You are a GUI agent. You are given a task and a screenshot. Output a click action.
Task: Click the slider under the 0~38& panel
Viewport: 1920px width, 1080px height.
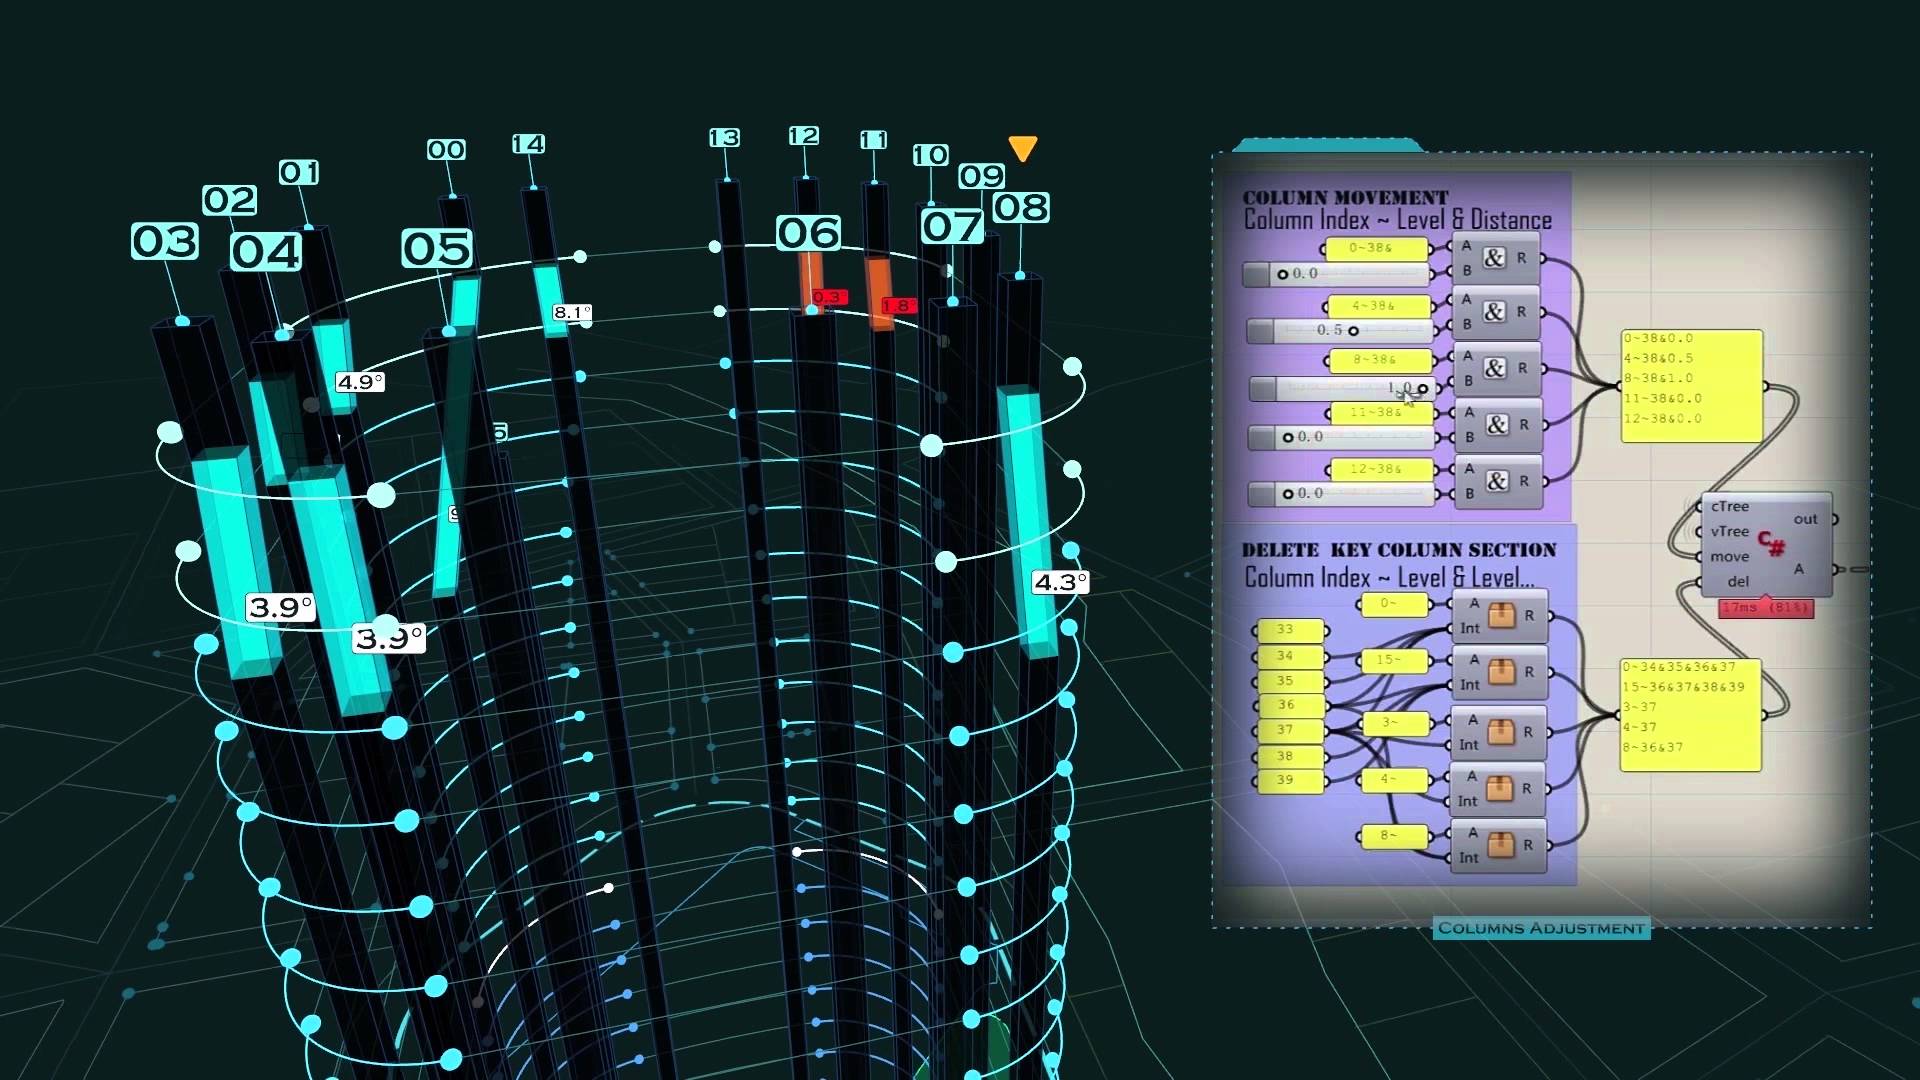pos(1338,273)
